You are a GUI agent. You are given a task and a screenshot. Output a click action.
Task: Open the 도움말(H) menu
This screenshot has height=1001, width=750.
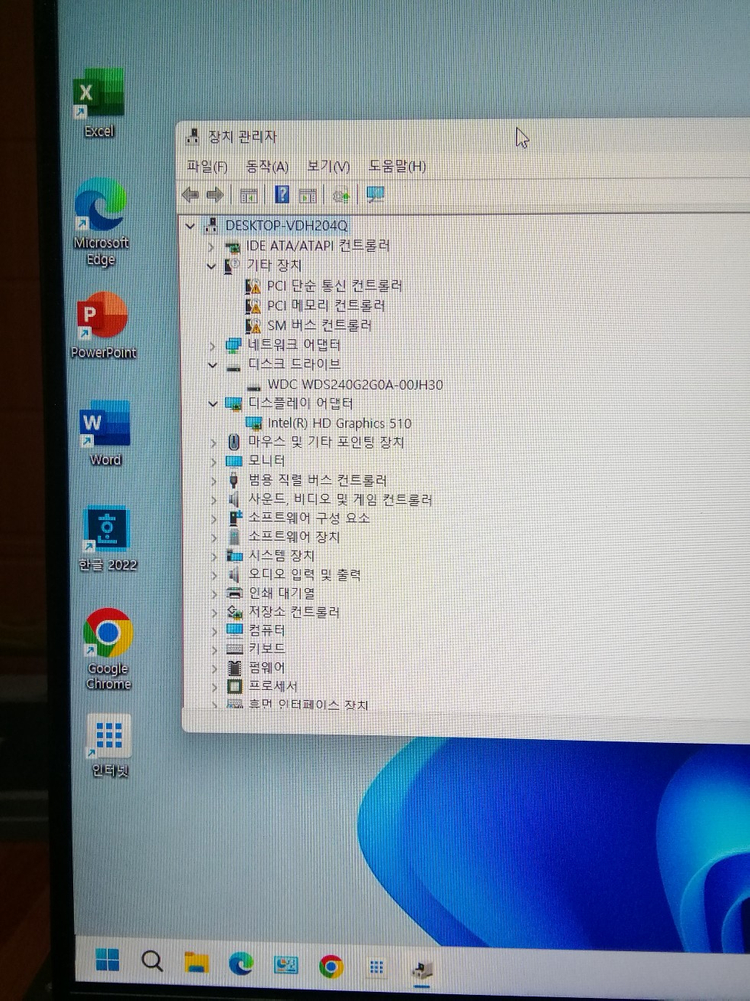click(397, 167)
